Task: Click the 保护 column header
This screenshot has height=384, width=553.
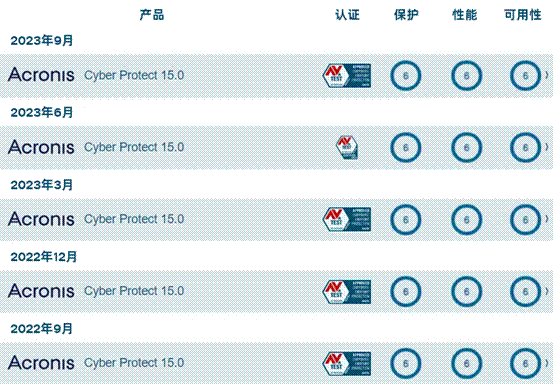Action: pos(406,15)
